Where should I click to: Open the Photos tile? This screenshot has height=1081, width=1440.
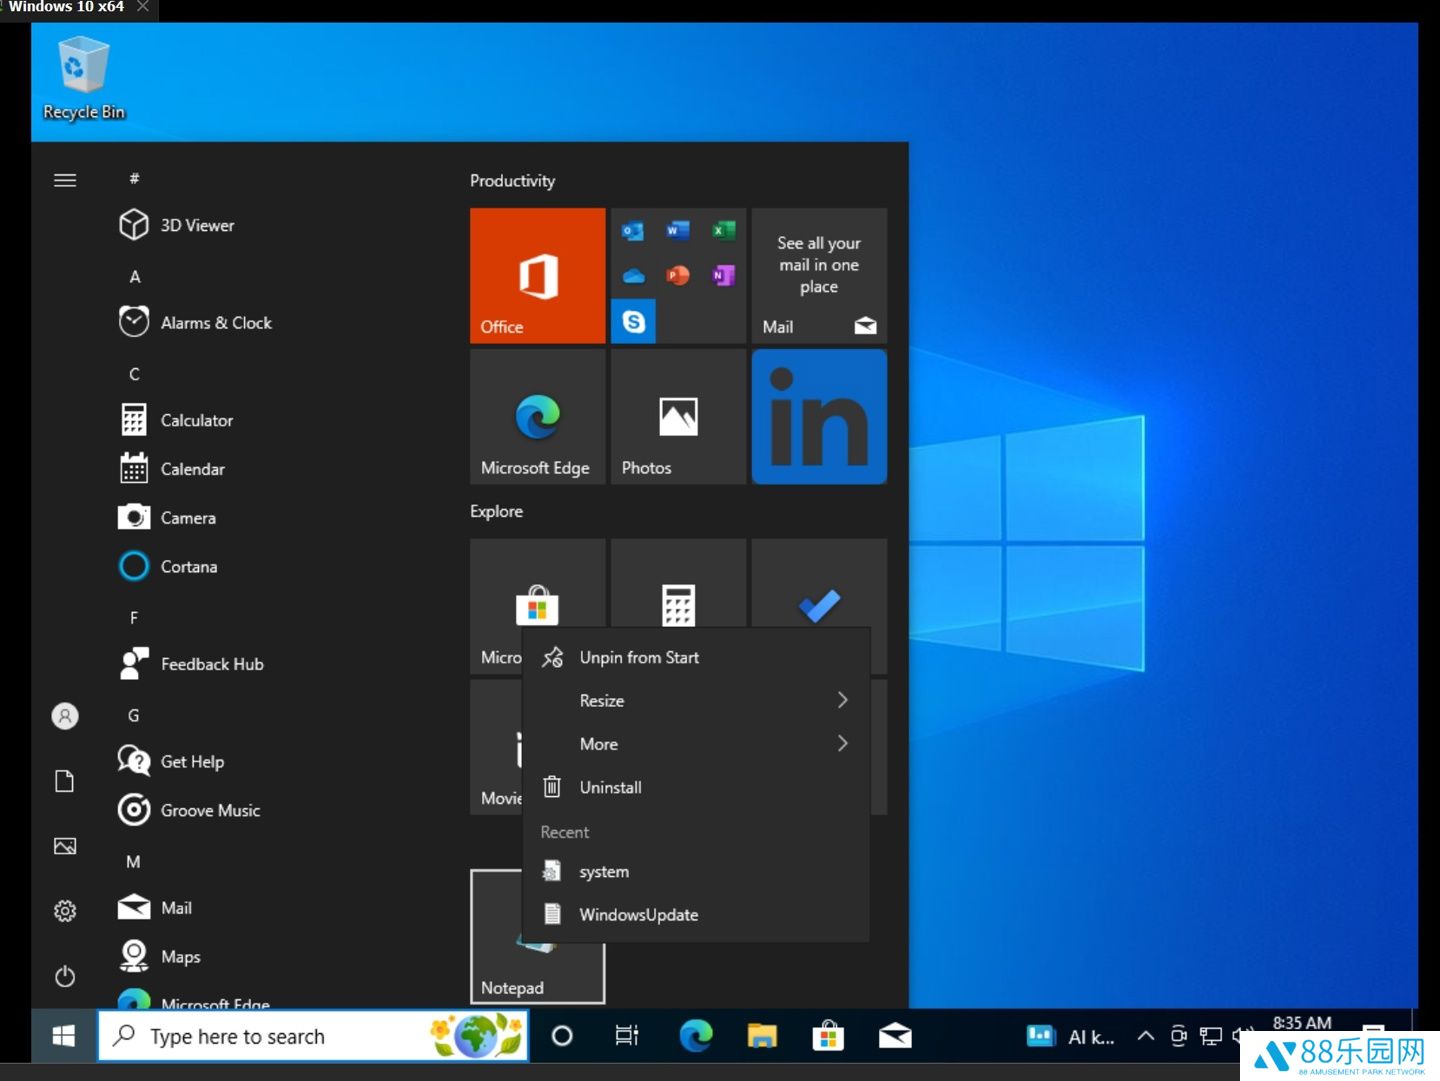(x=678, y=416)
